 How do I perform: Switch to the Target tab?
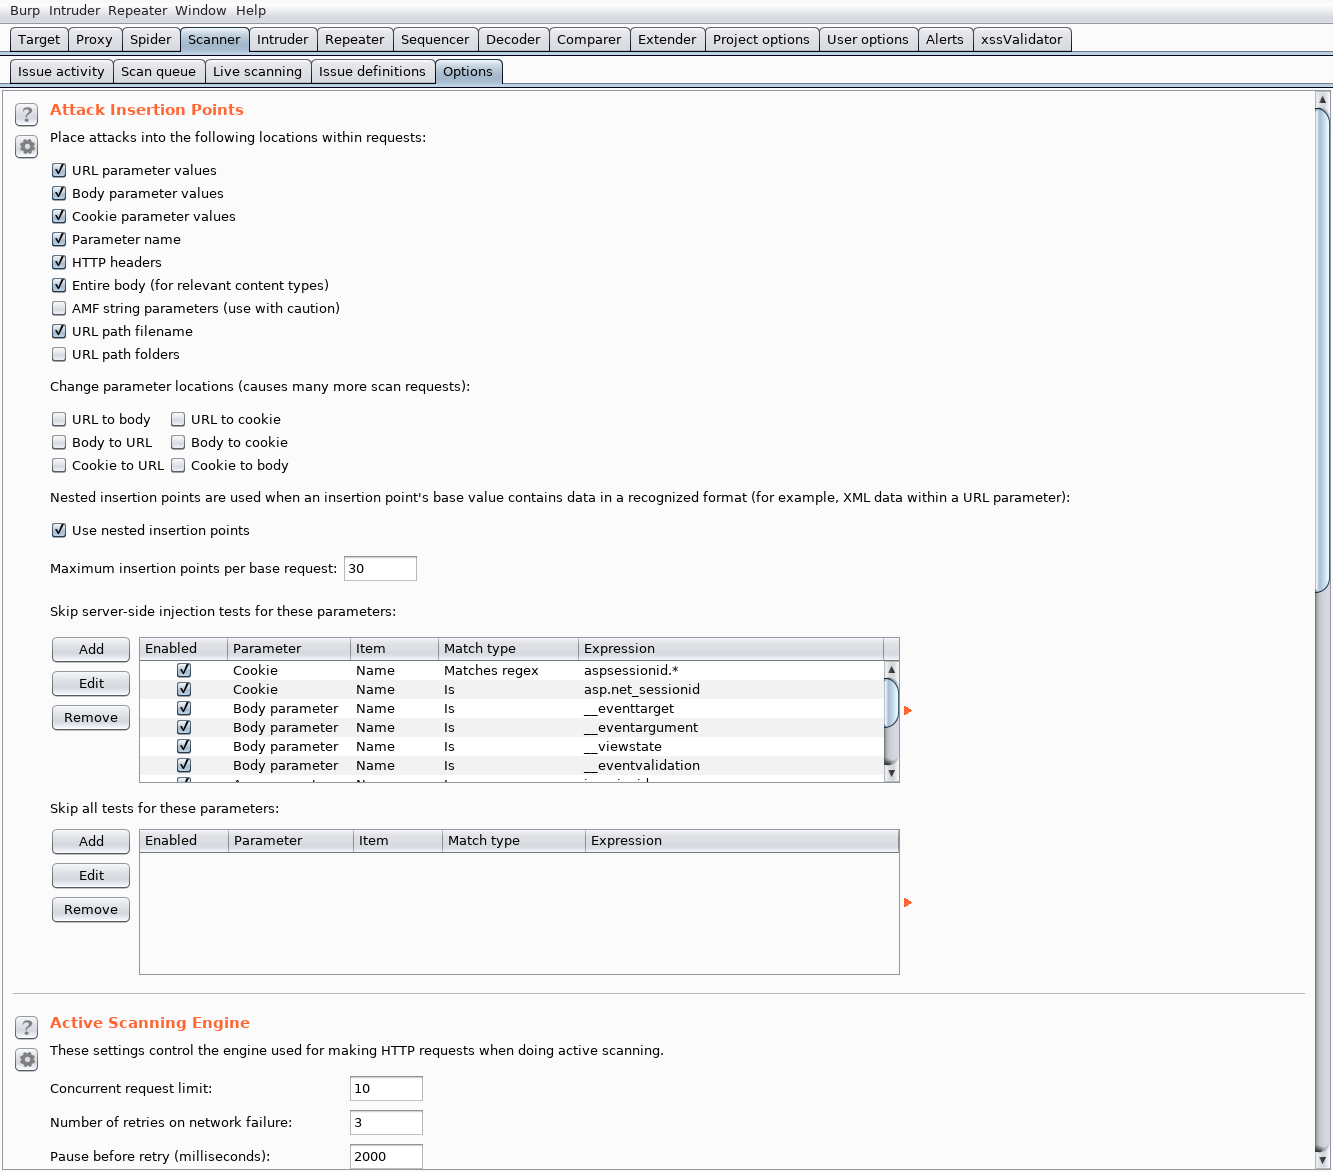point(39,40)
